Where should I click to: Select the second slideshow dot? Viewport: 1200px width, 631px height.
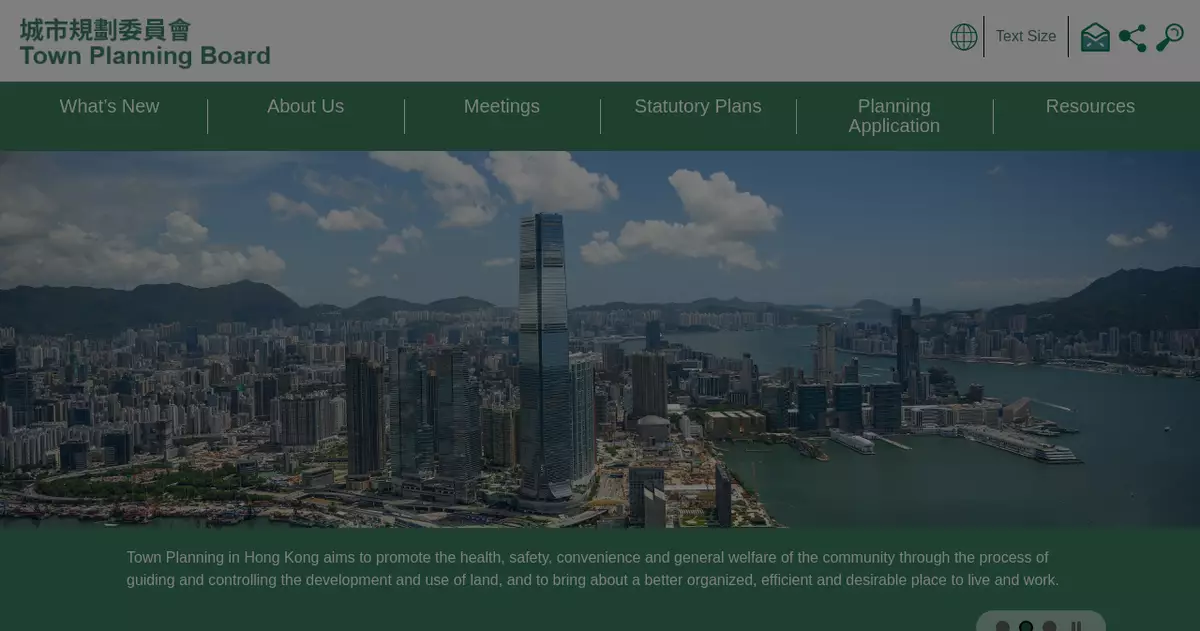1026,627
